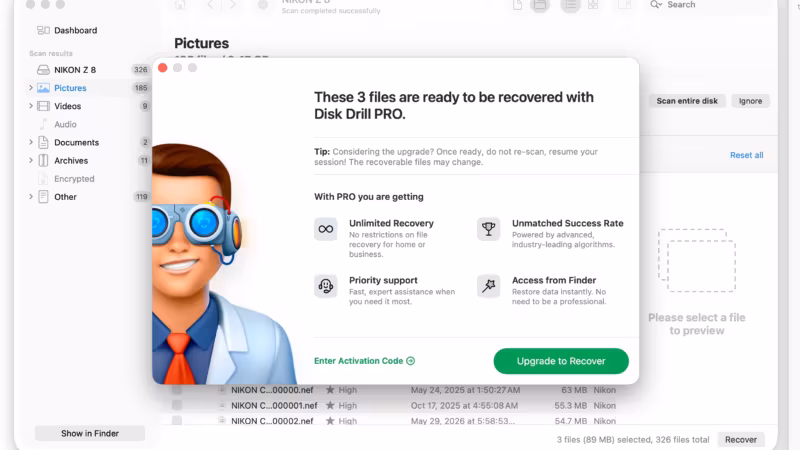800x450 pixels.
Task: Select file name NIKON C...00002.nef
Action: pyautogui.click(x=272, y=421)
